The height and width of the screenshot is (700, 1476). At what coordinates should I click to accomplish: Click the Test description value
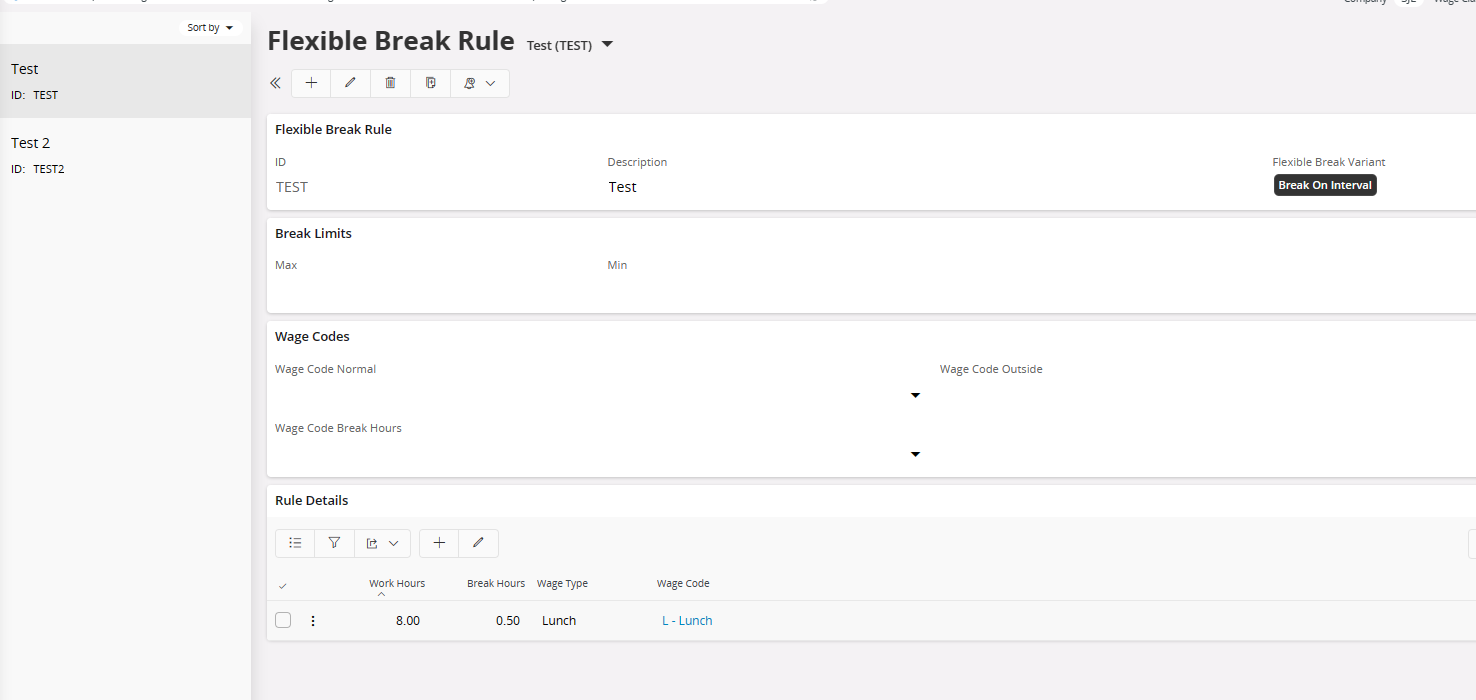click(x=622, y=187)
